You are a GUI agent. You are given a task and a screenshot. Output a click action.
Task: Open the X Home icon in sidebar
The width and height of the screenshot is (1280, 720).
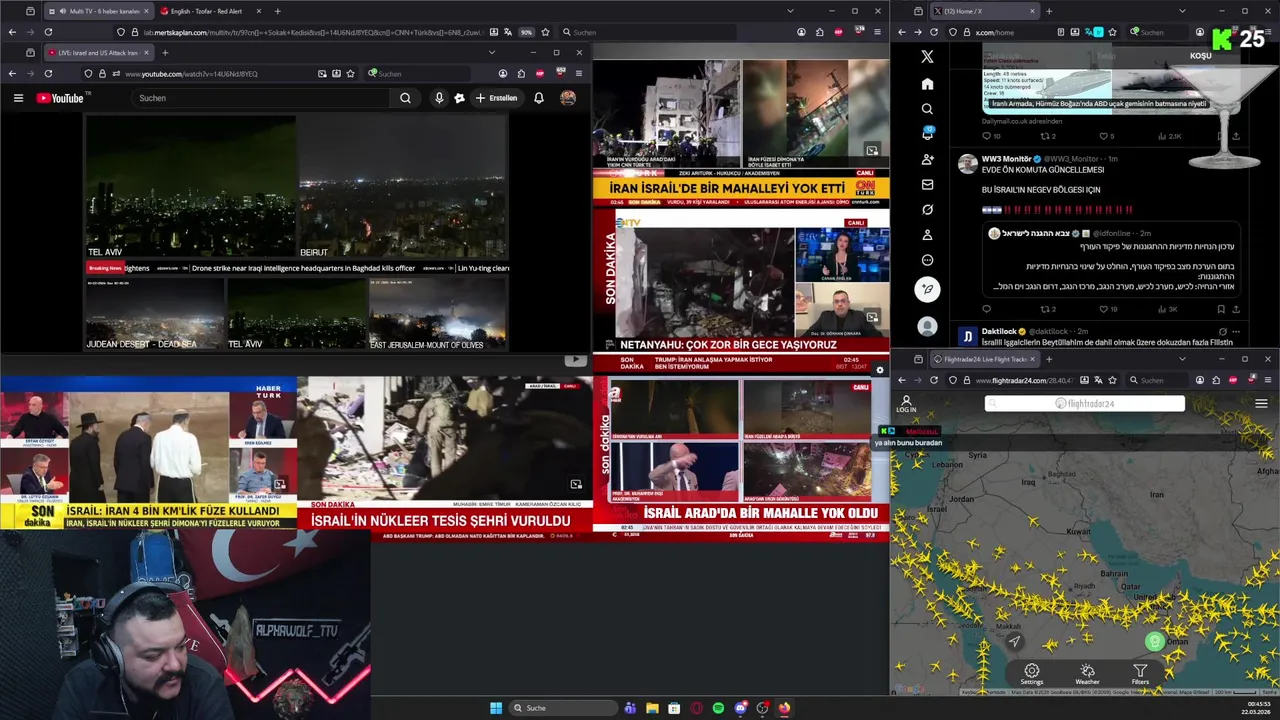click(927, 84)
